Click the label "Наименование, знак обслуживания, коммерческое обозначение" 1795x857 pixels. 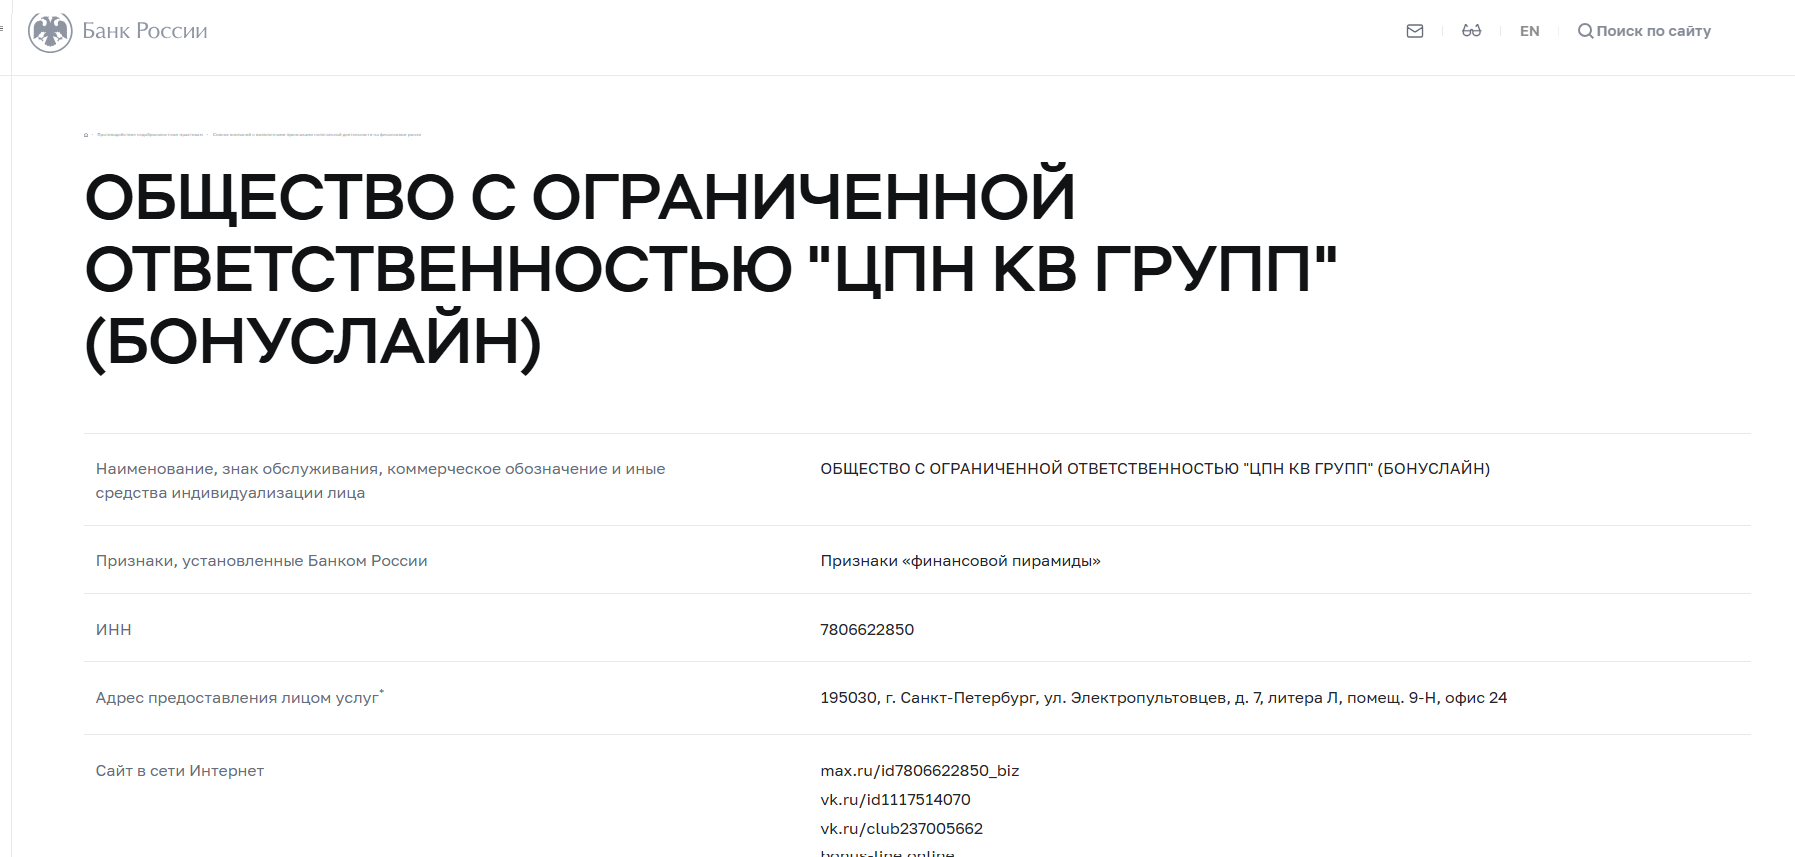pyautogui.click(x=380, y=480)
